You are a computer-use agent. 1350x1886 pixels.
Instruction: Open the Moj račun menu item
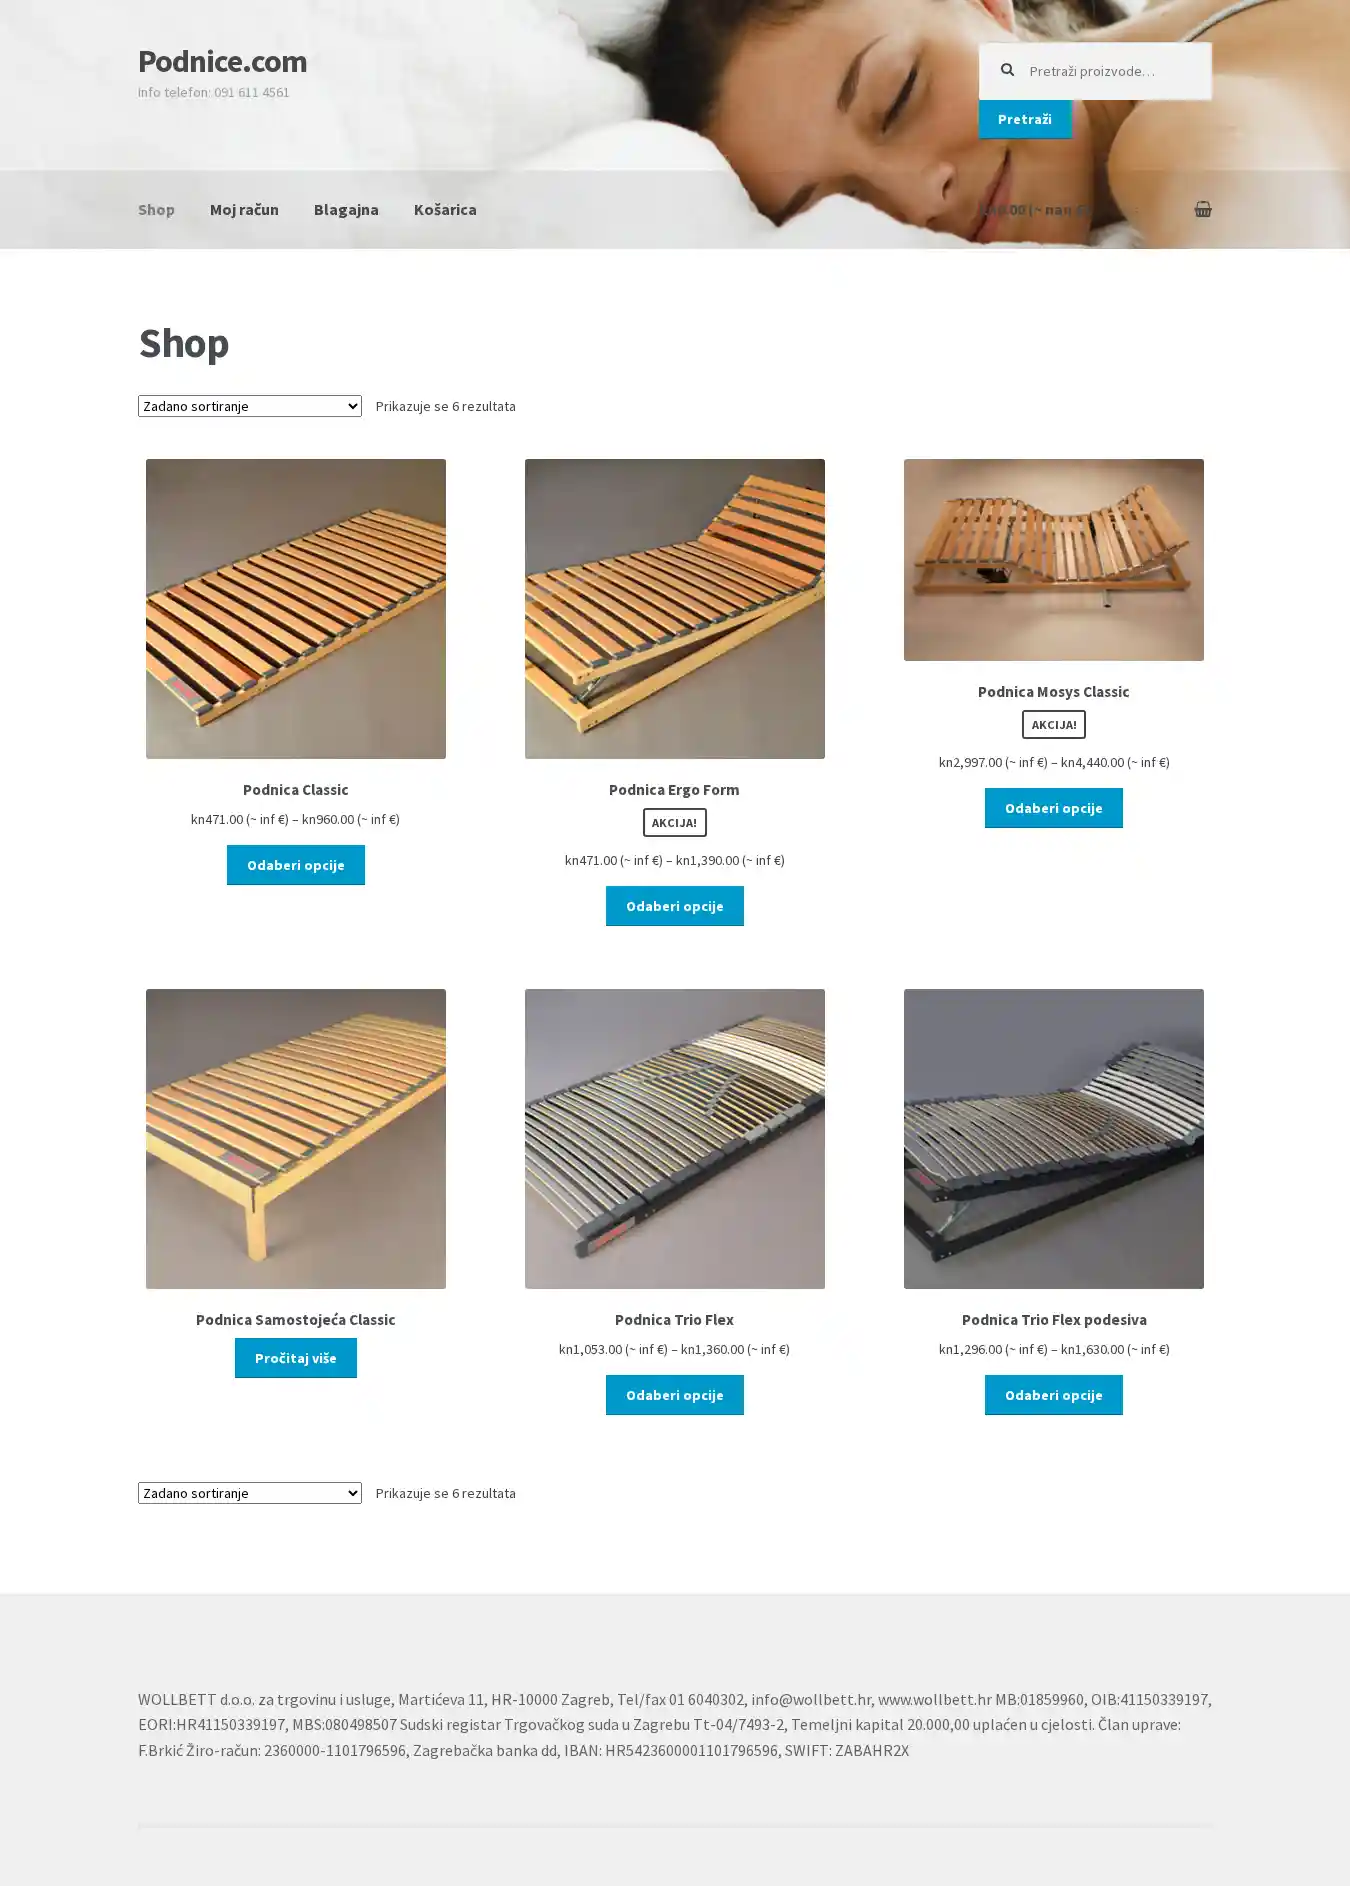tap(244, 209)
